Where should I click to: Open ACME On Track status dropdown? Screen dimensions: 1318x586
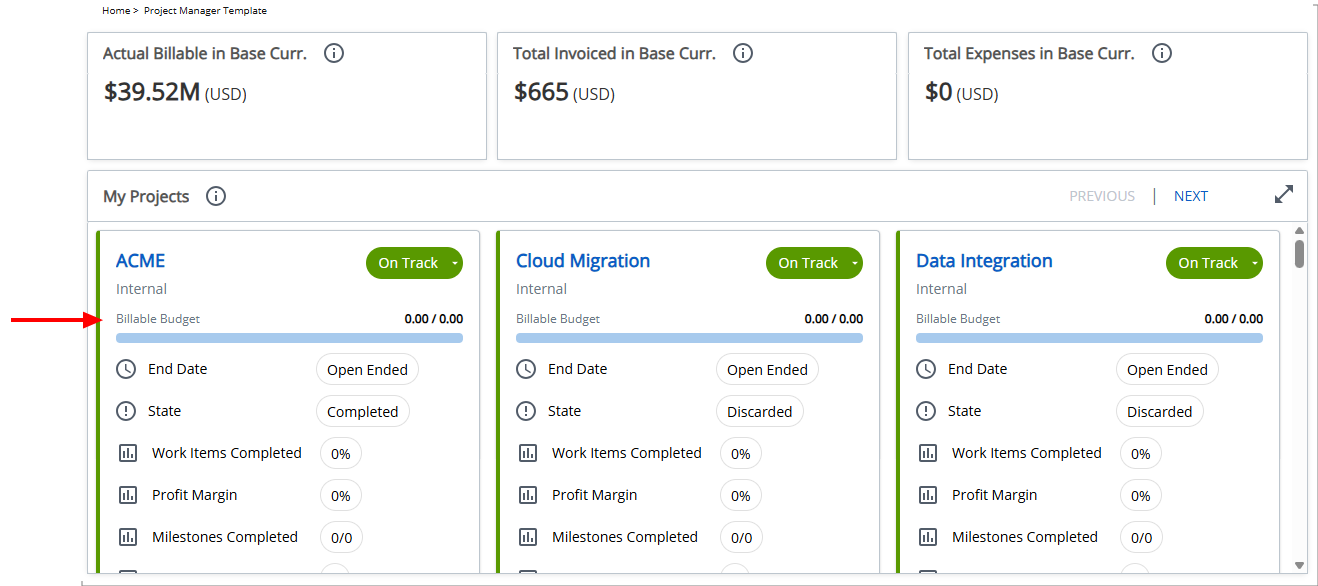(x=455, y=263)
